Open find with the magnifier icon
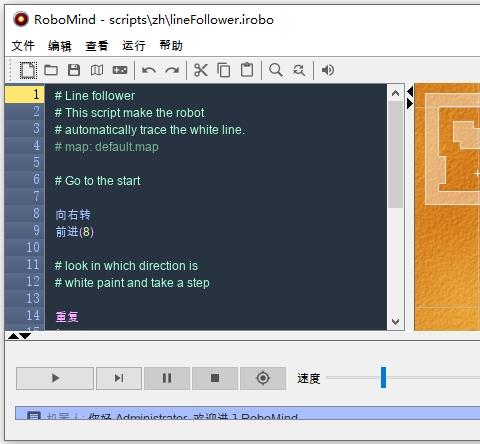 276,70
